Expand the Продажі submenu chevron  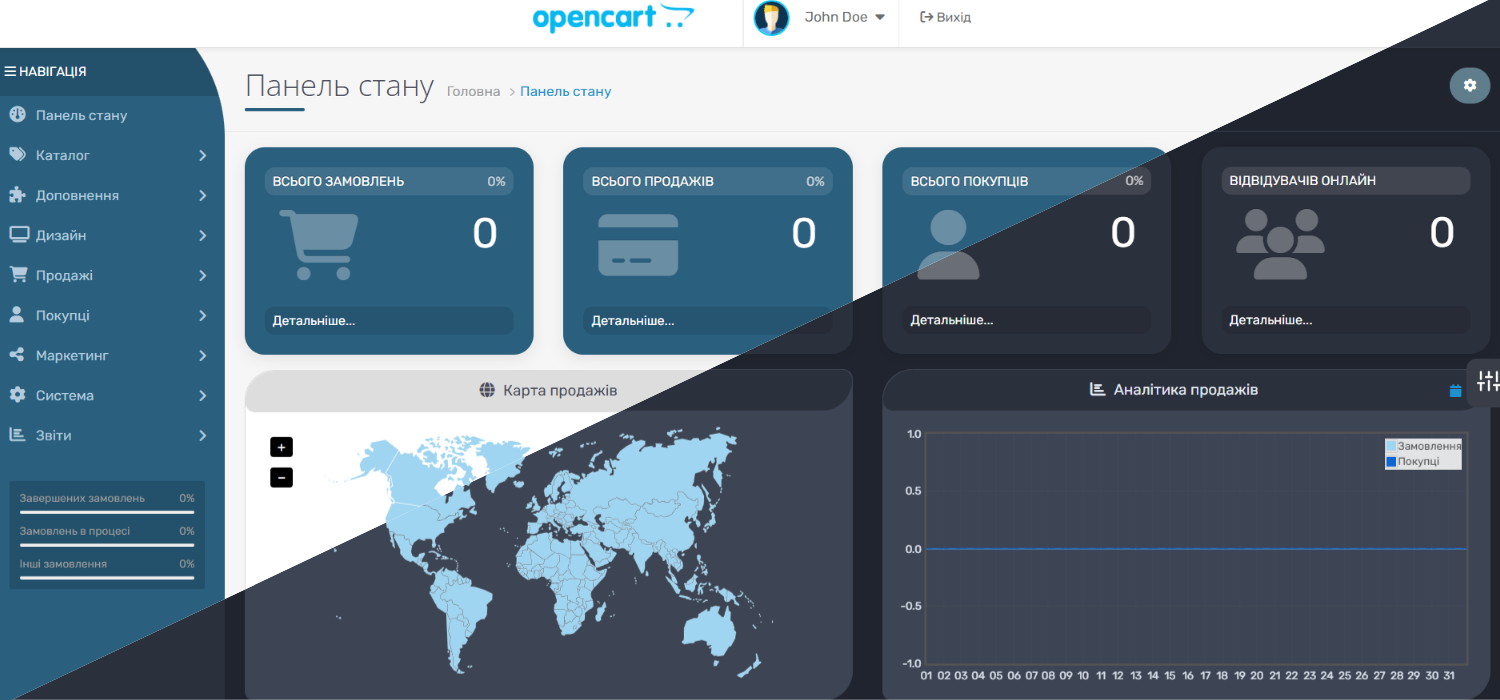click(202, 275)
